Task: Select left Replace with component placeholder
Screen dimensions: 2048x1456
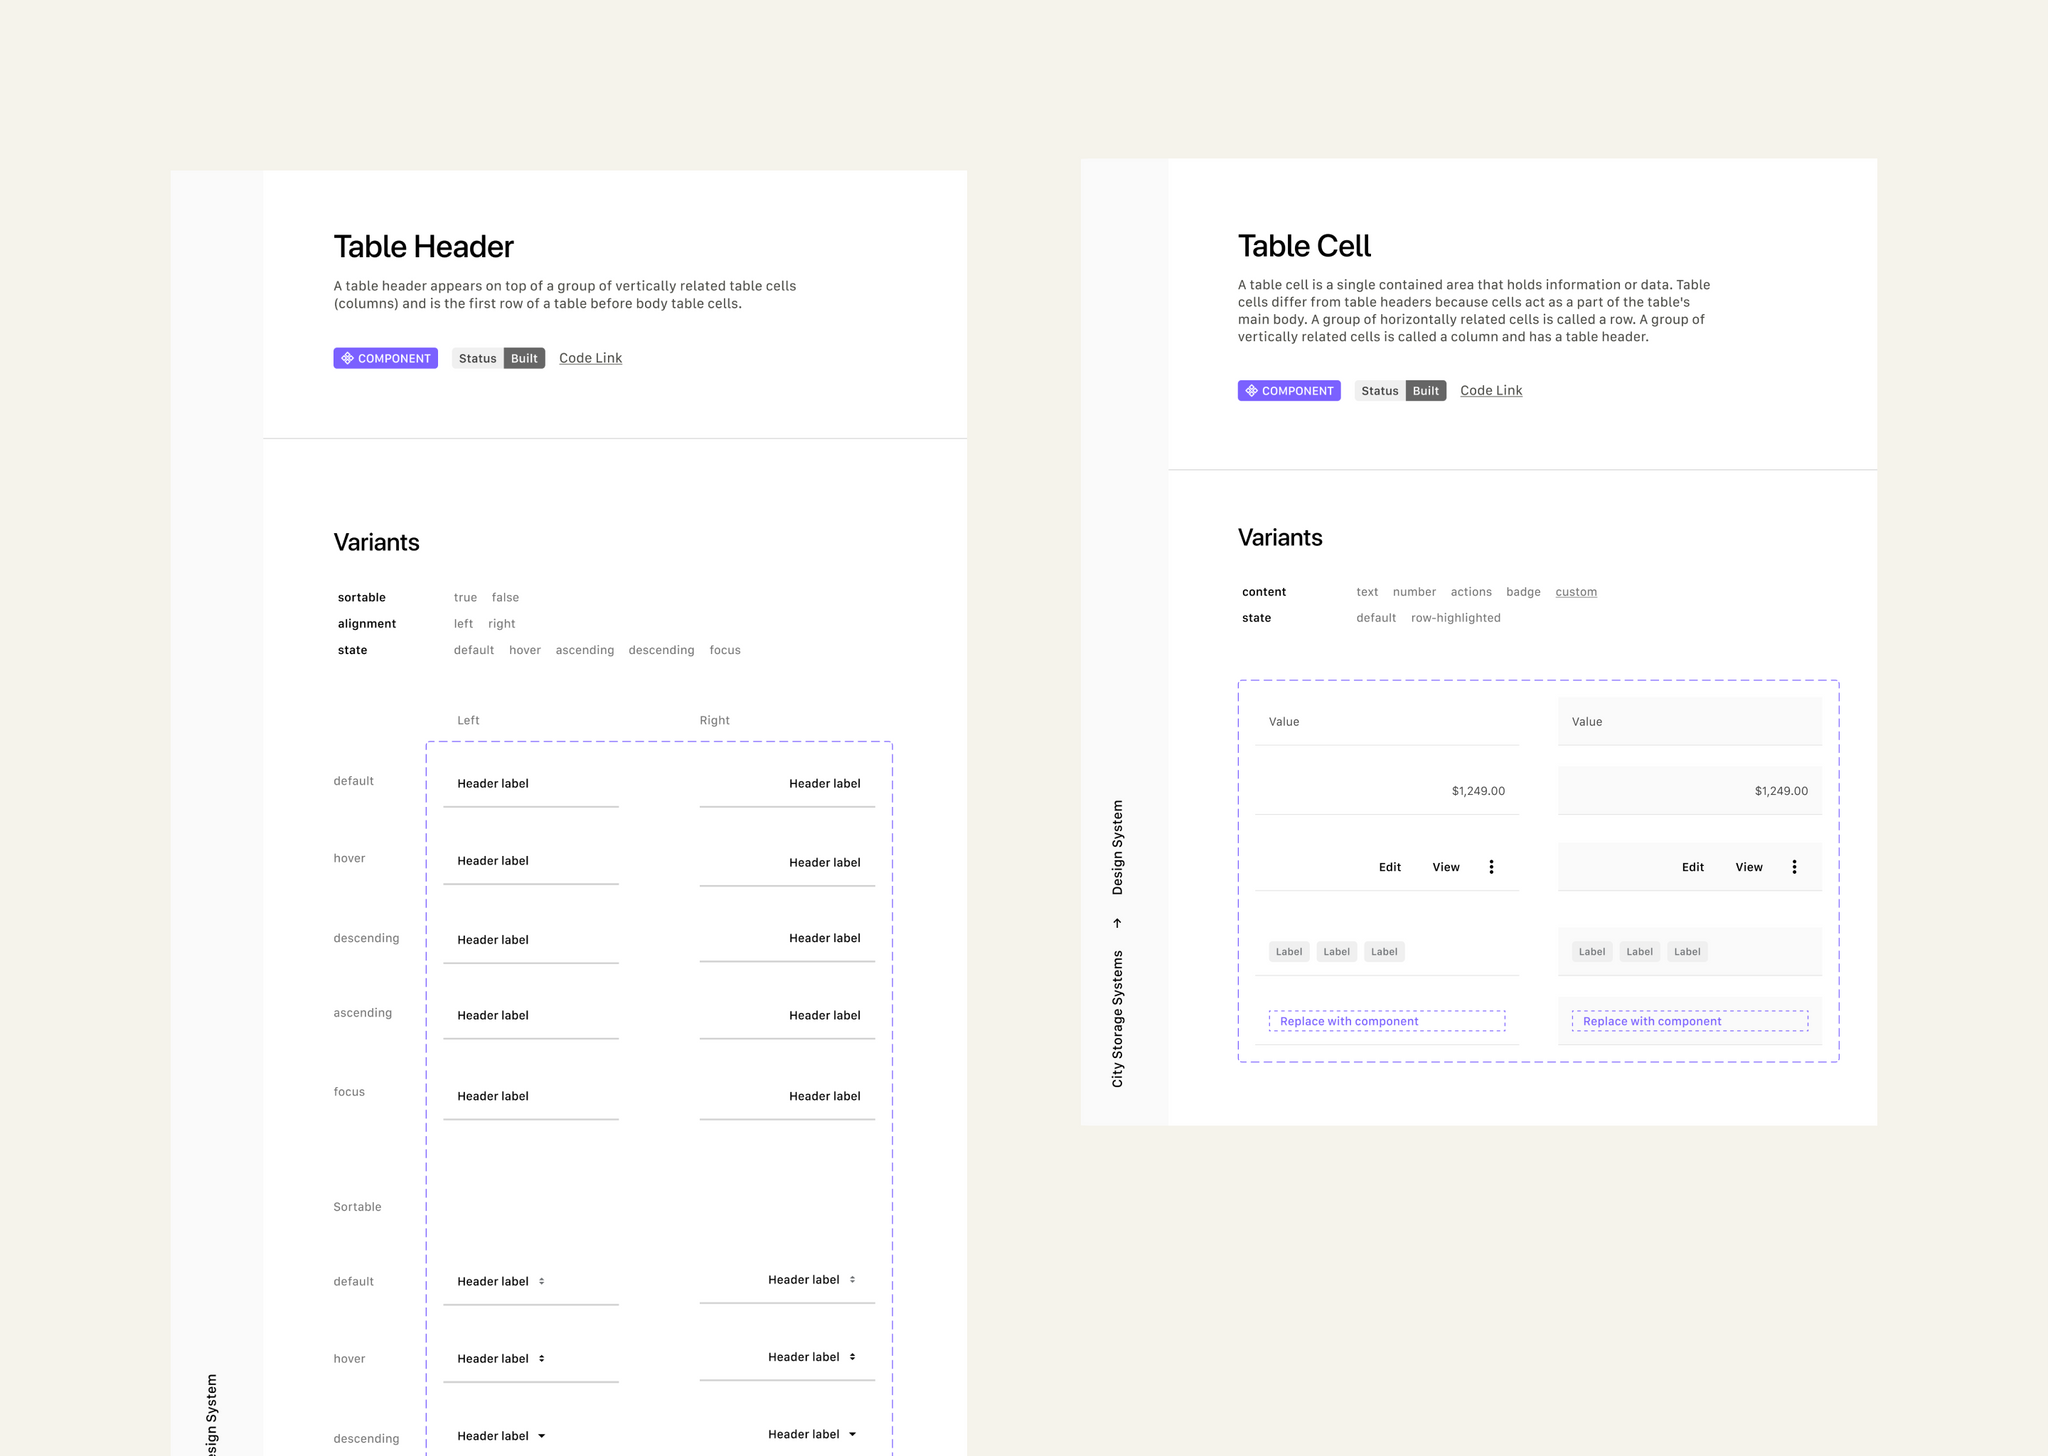Action: pyautogui.click(x=1386, y=1021)
